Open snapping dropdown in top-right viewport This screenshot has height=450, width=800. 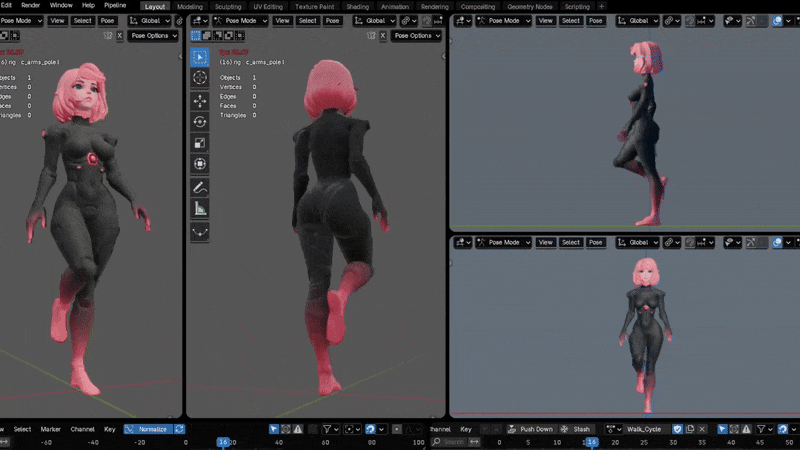707,21
